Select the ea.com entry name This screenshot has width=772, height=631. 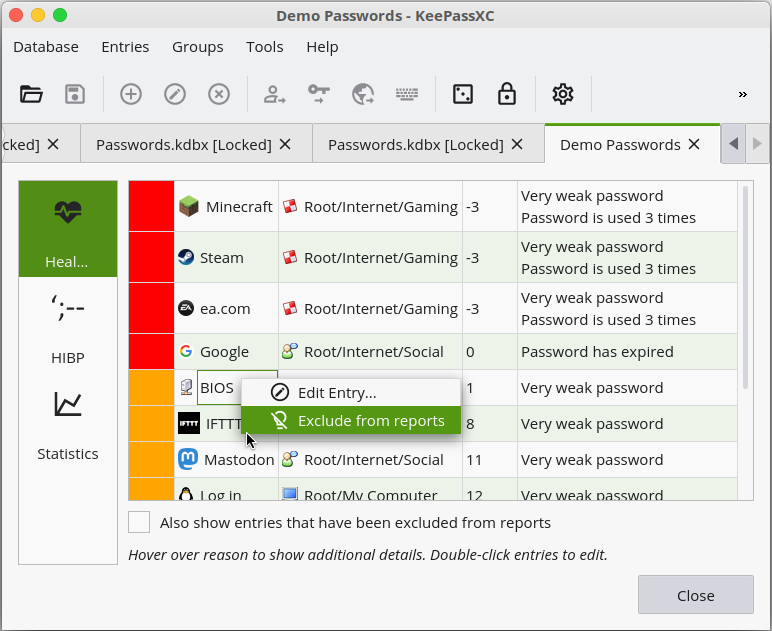click(x=225, y=309)
